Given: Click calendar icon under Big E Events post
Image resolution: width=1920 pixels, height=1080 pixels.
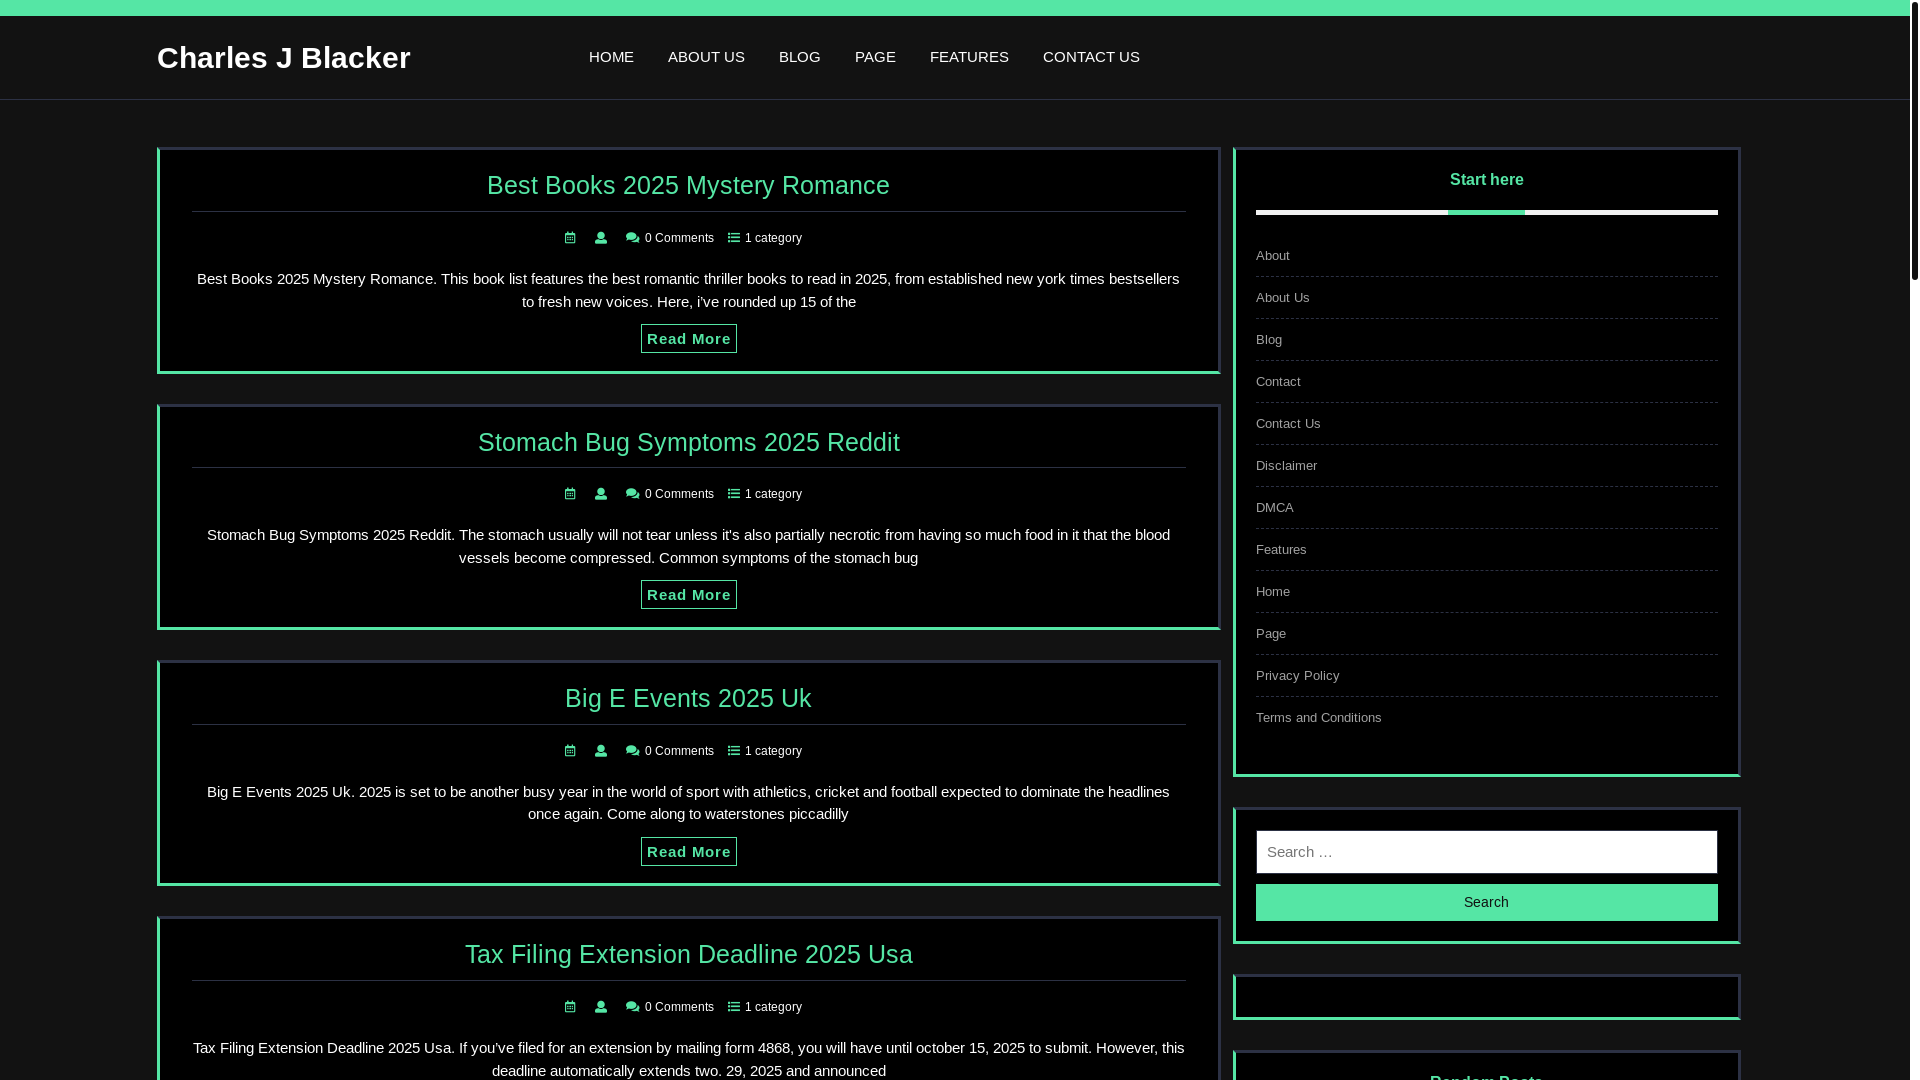Looking at the screenshot, I should coord(570,751).
